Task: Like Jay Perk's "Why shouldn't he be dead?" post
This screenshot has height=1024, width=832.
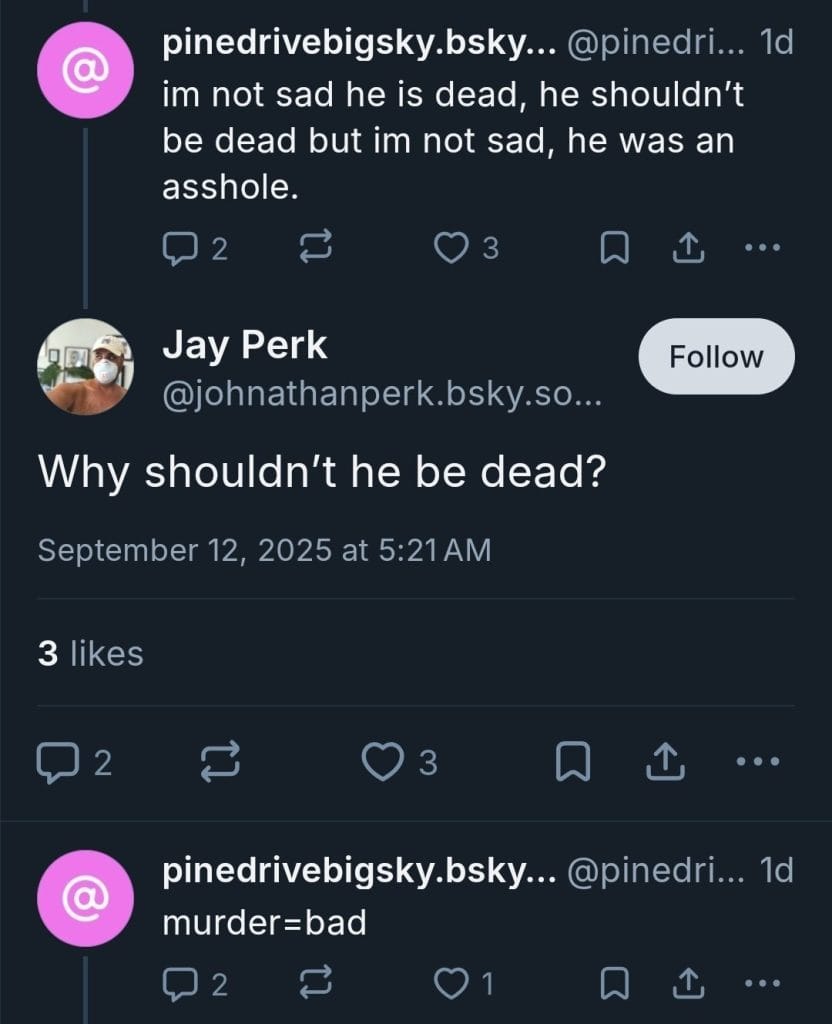Action: coord(381,763)
